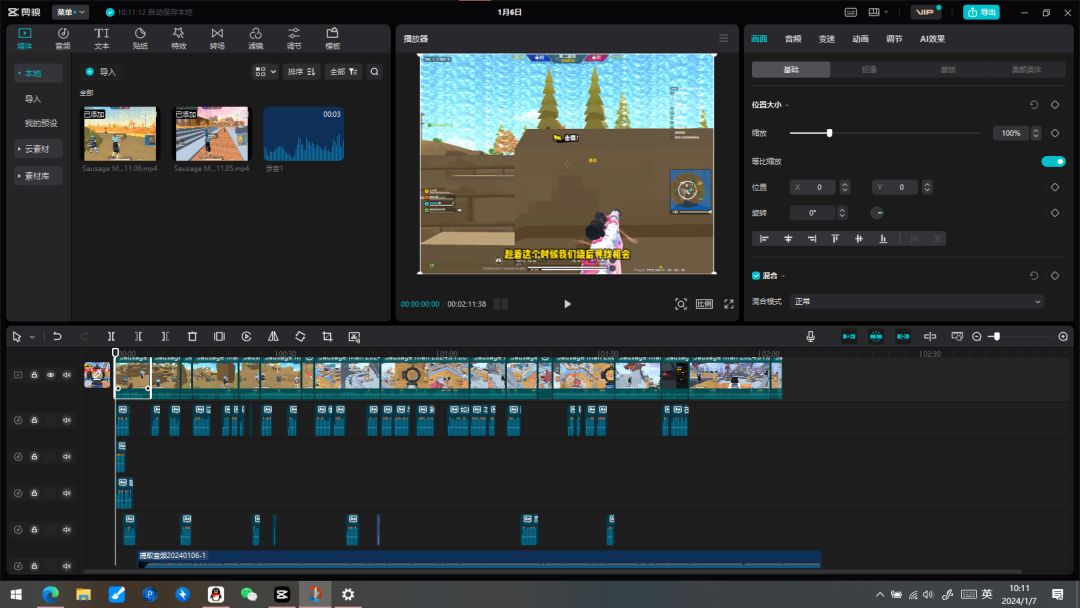This screenshot has height=608, width=1080.
Task: Open the 转场 (transitions) panel
Action: coord(217,39)
